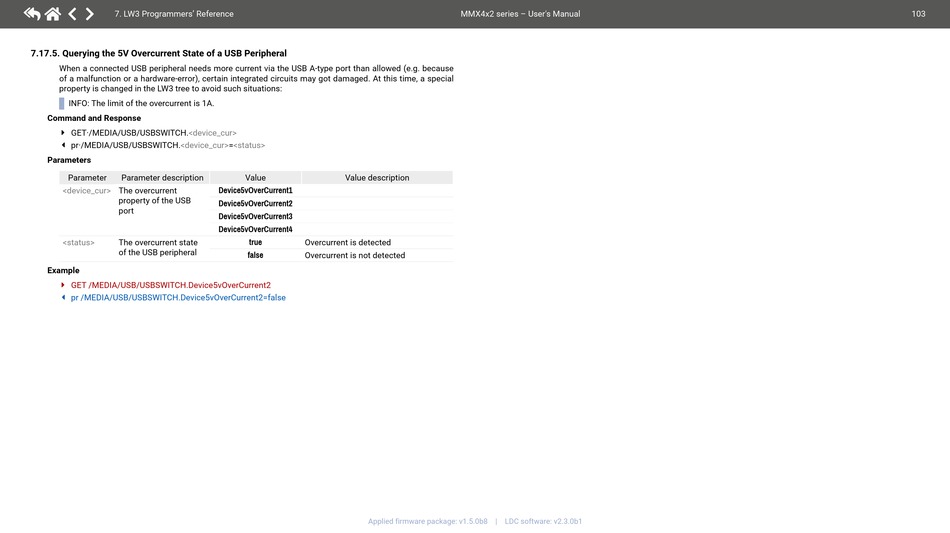Open the LW3 Programmers' Reference chapter link
The width and height of the screenshot is (950, 533).
point(174,14)
